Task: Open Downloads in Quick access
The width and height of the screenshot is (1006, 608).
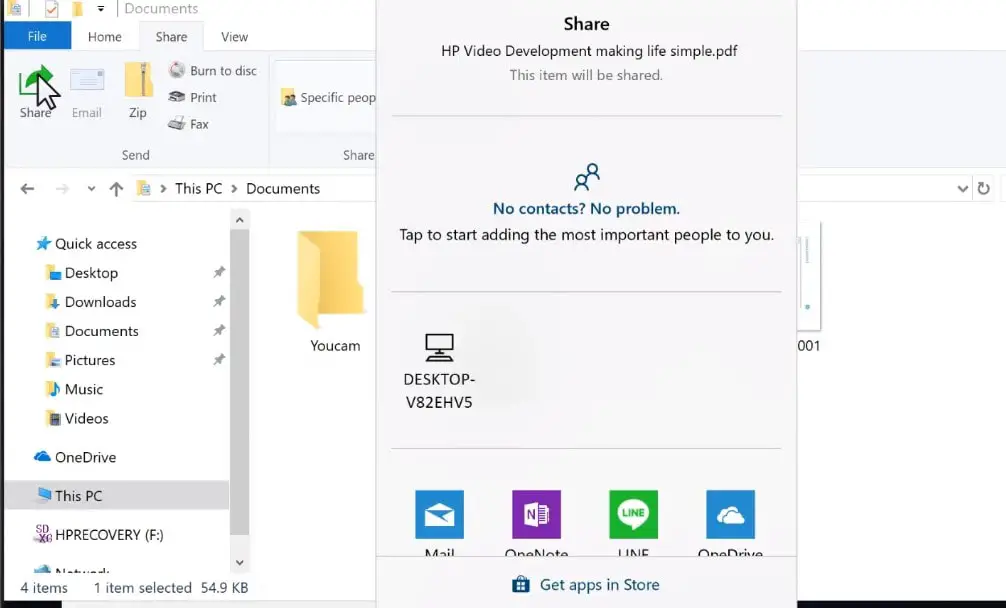Action: [90, 301]
